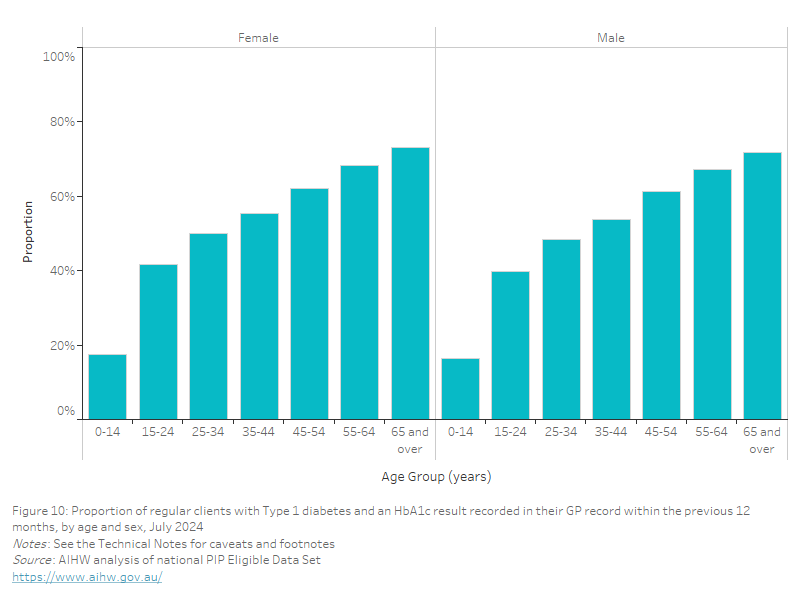Select the Male panel header
The width and height of the screenshot is (800, 600).
(x=610, y=38)
